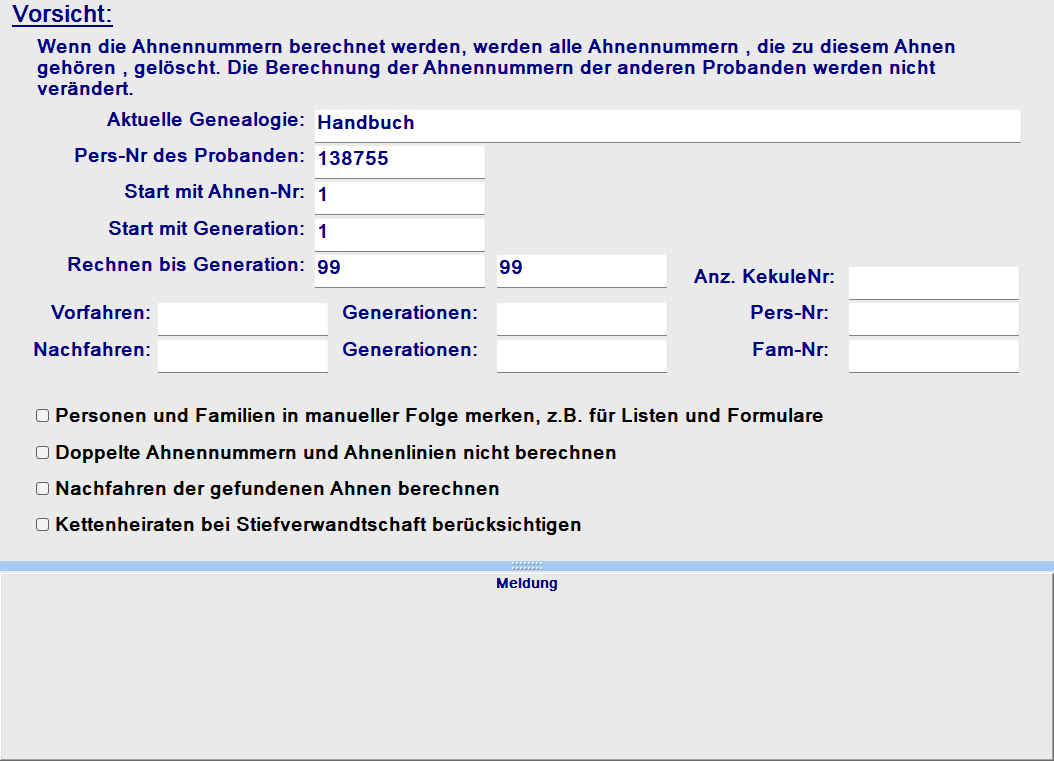
Task: Click the 'Pers-Nr des Probanden' field
Action: tap(399, 160)
